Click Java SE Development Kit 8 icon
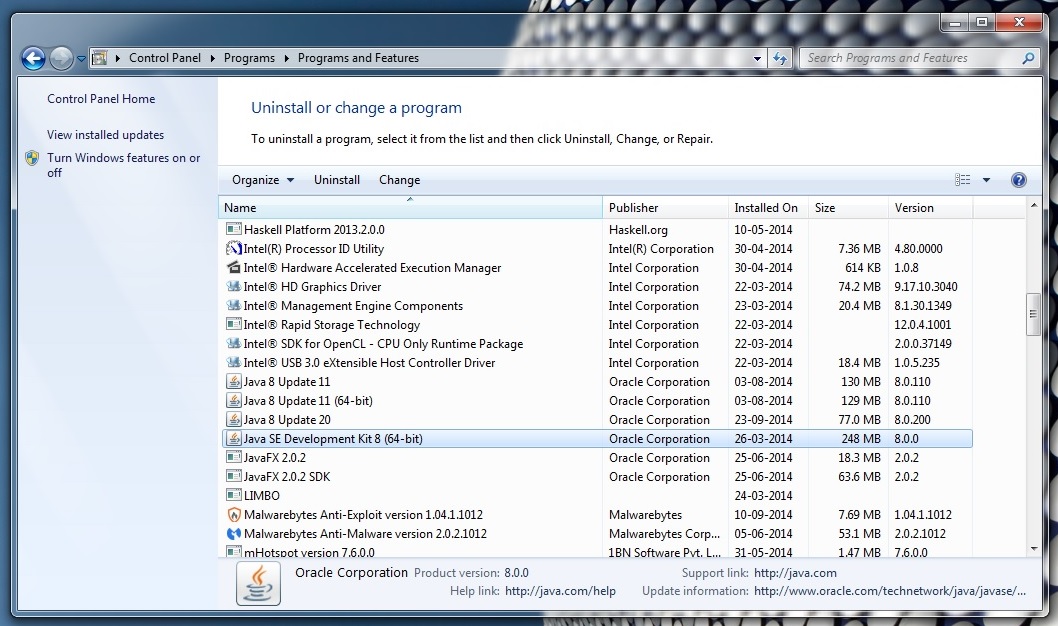This screenshot has width=1058, height=626. pyautogui.click(x=233, y=438)
